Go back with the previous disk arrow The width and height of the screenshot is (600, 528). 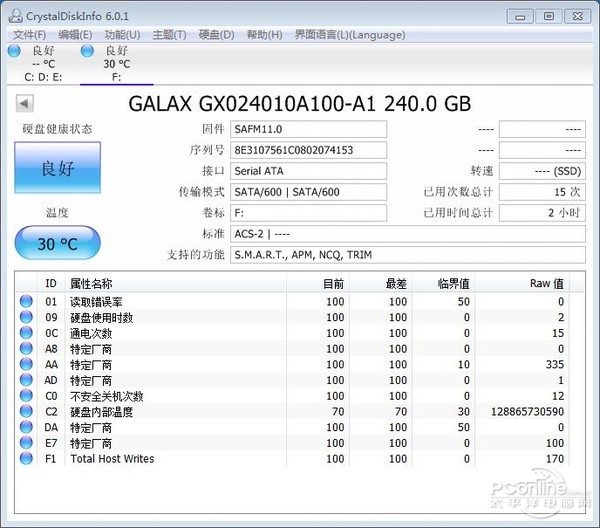coord(24,103)
